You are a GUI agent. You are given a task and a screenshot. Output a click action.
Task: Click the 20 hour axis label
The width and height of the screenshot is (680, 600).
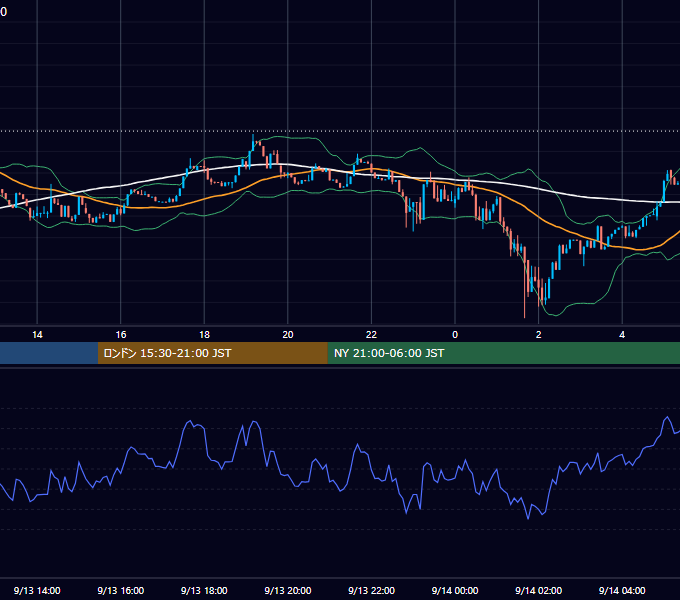point(288,335)
